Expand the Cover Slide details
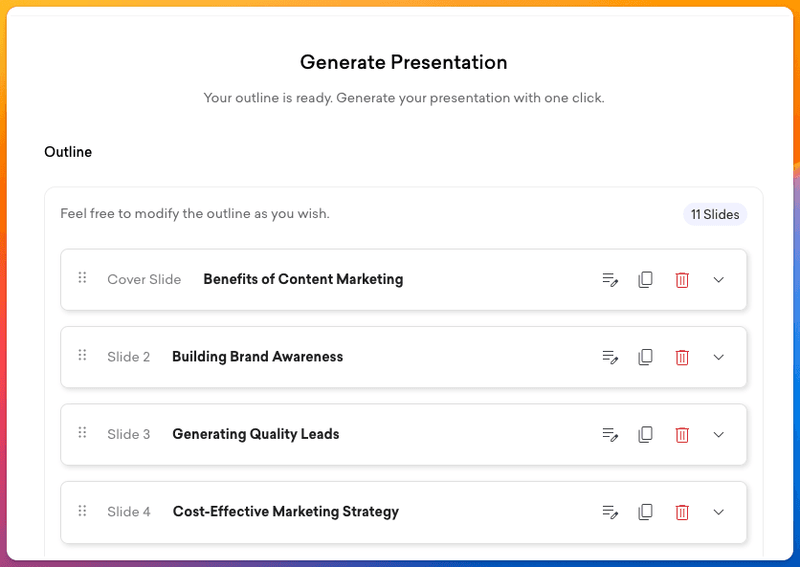Screen dimensions: 800x567 coord(718,280)
